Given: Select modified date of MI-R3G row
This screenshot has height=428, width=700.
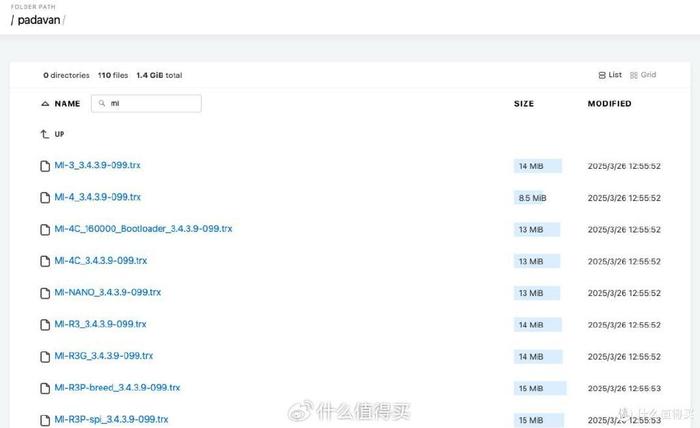Looking at the screenshot, I should click(x=624, y=357).
